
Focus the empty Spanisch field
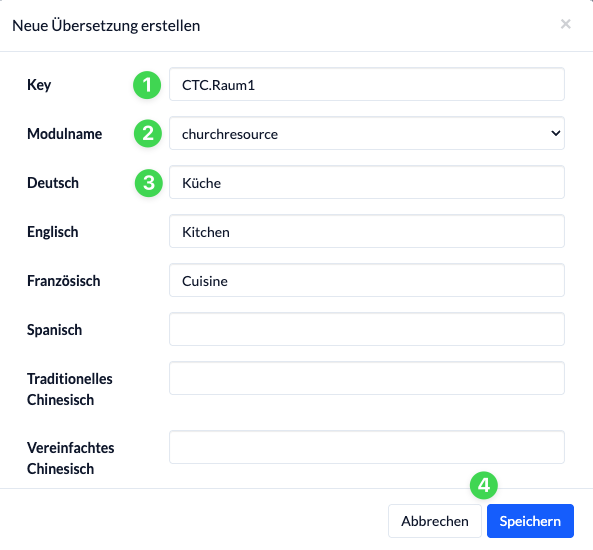coord(367,329)
